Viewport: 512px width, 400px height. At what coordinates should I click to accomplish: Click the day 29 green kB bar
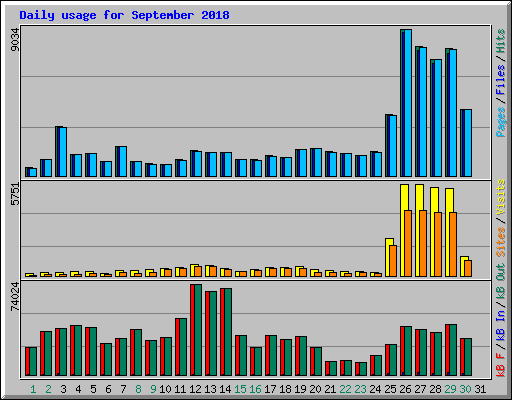pos(453,350)
